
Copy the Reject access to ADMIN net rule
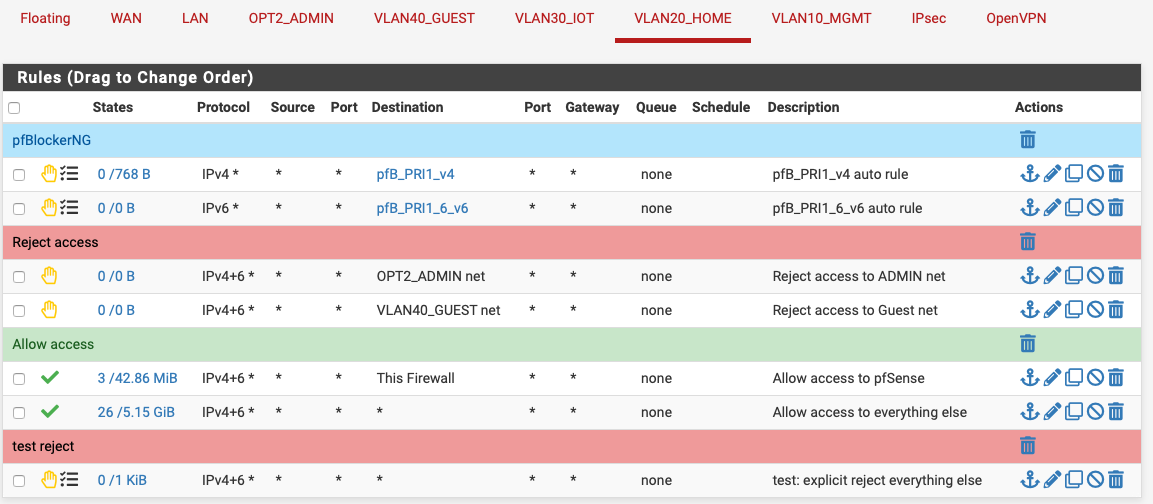tap(1074, 276)
